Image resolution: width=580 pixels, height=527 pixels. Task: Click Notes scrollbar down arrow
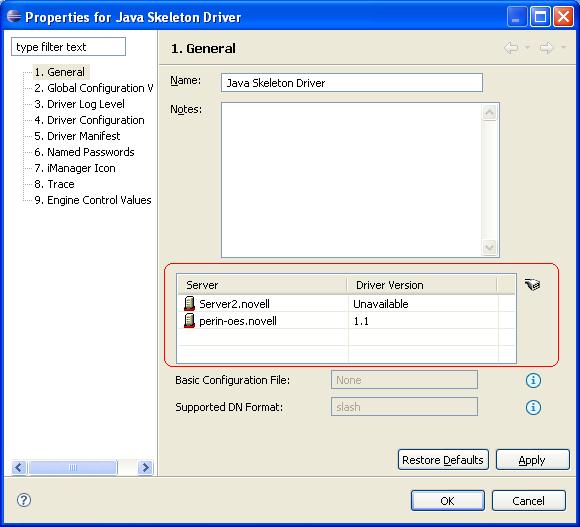click(490, 247)
